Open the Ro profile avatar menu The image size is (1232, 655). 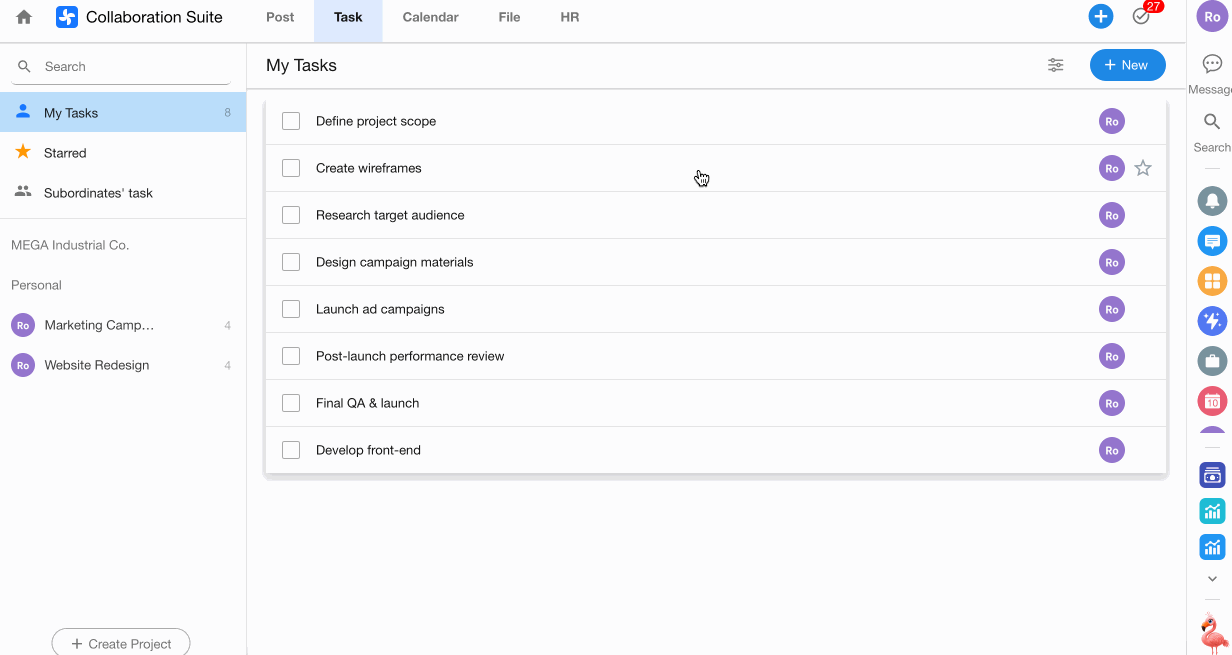[1212, 17]
